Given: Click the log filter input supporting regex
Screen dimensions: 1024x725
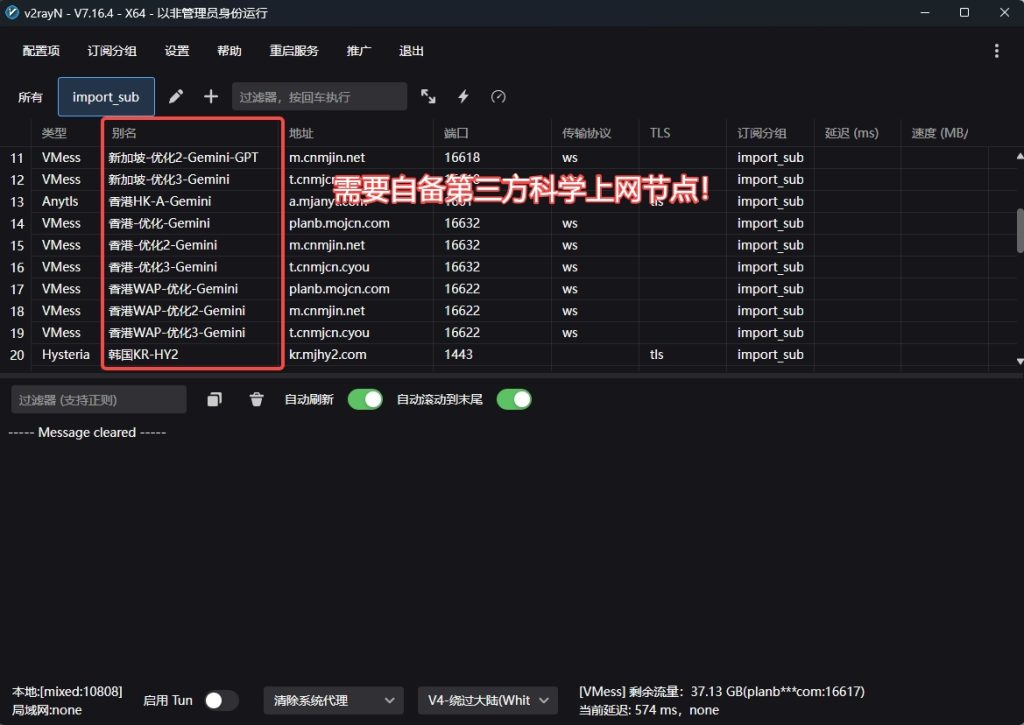Looking at the screenshot, I should (99, 400).
